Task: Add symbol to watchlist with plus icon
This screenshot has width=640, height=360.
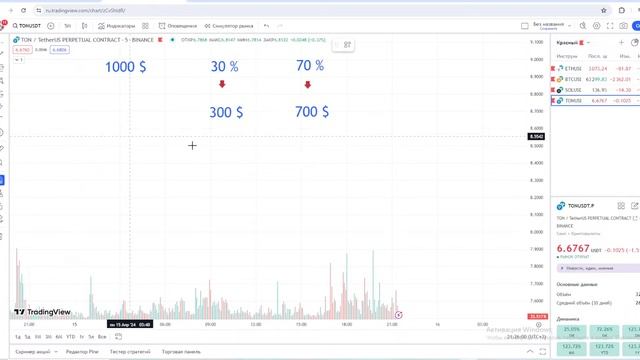Action: pyautogui.click(x=621, y=42)
